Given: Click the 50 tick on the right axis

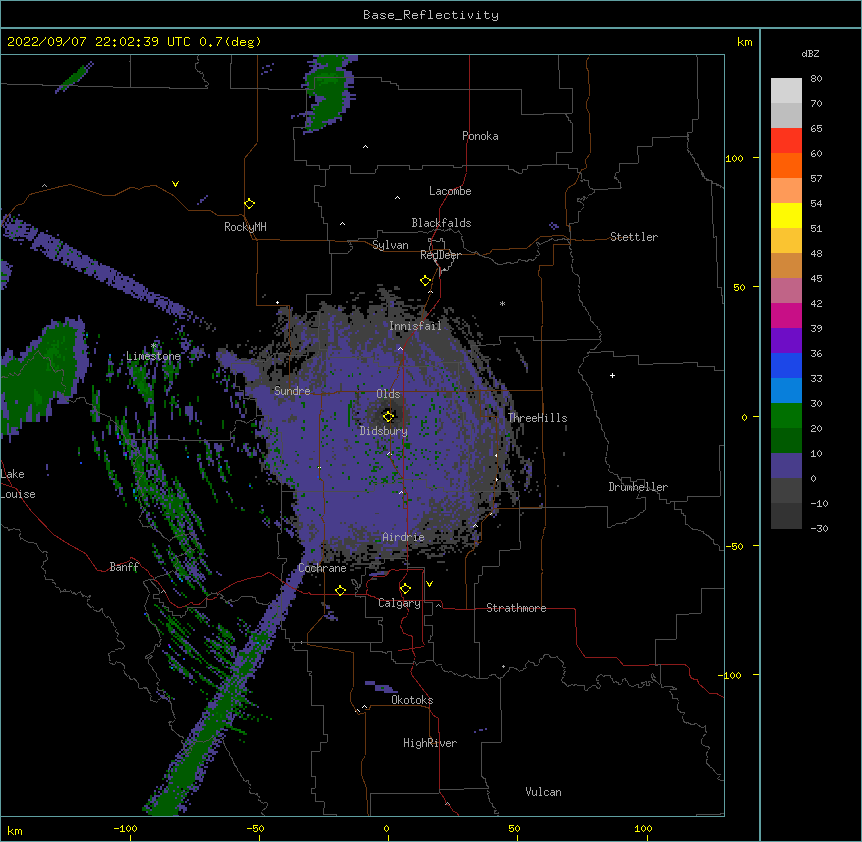Looking at the screenshot, I should [x=739, y=287].
